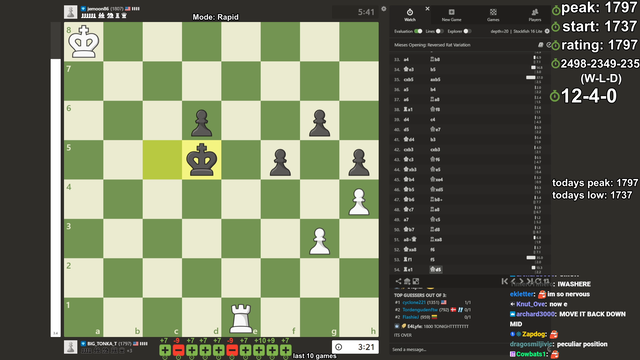Select move 54 Kd5 in move list

[x=436, y=269]
